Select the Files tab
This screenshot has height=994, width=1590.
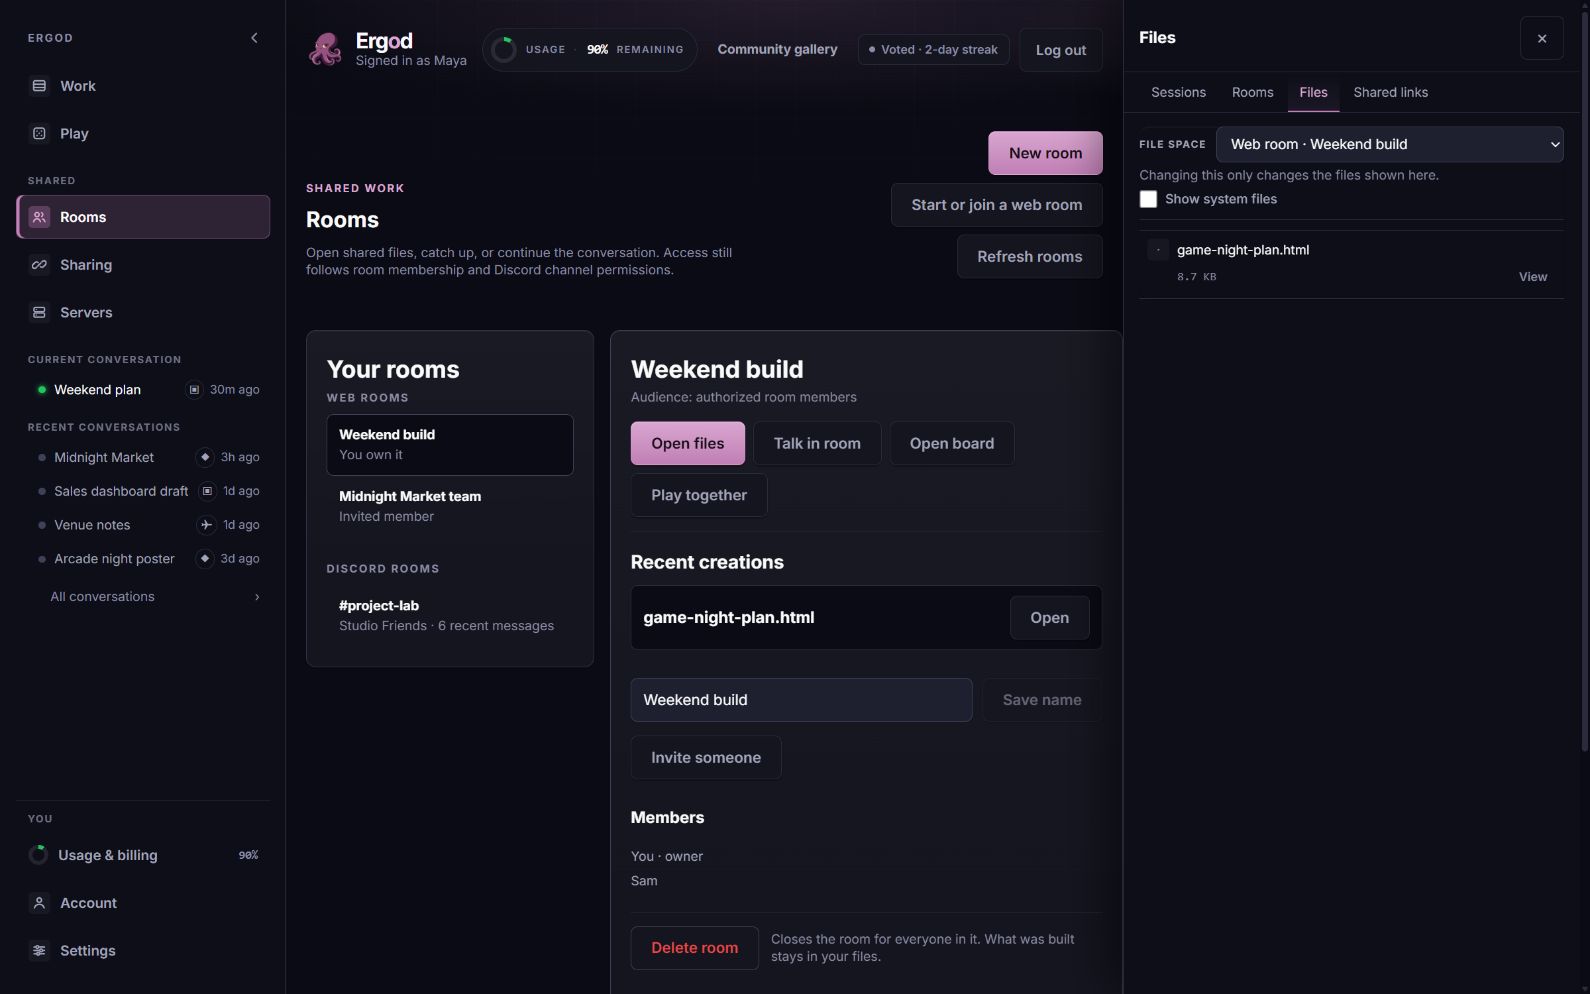1313,92
